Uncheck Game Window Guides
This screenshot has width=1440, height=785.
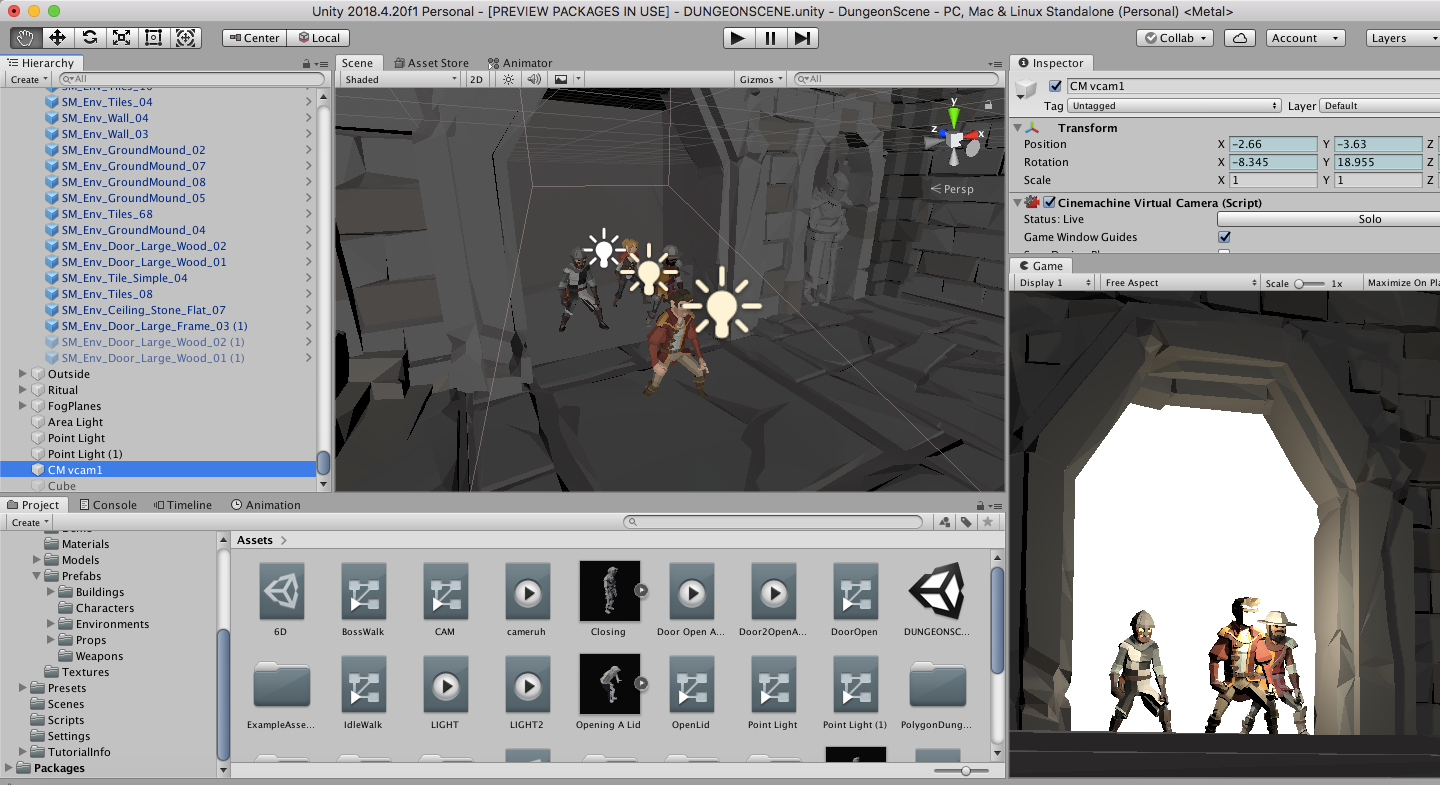point(1224,237)
